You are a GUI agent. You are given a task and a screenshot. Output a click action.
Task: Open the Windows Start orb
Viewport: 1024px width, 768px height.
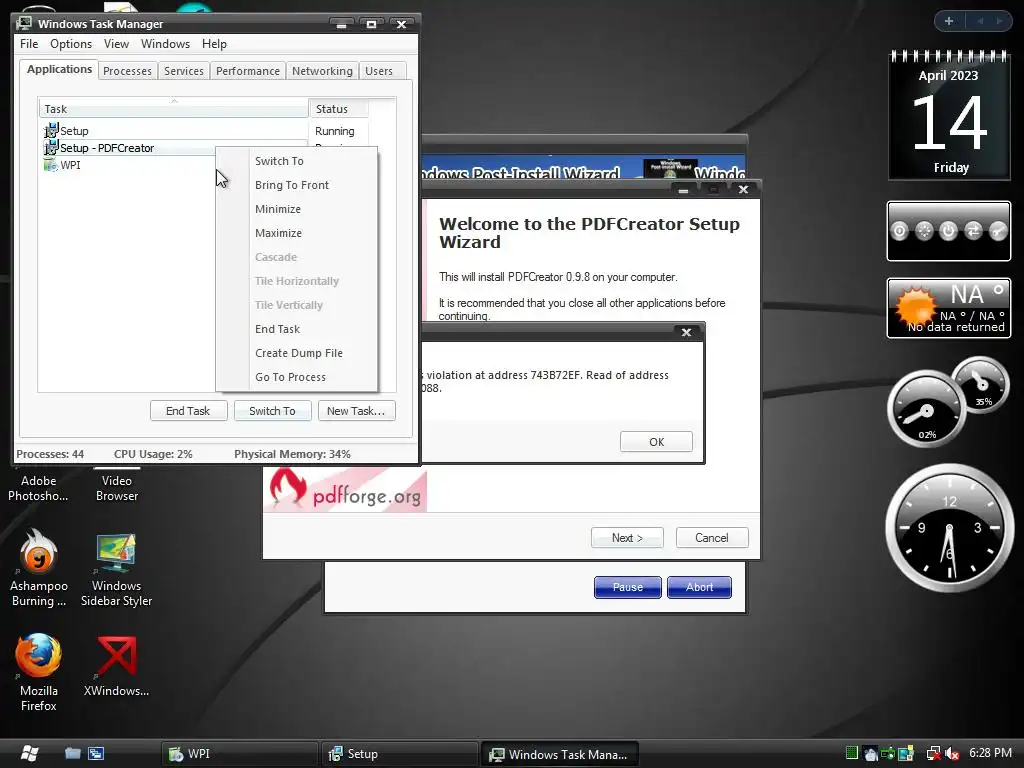click(x=29, y=753)
